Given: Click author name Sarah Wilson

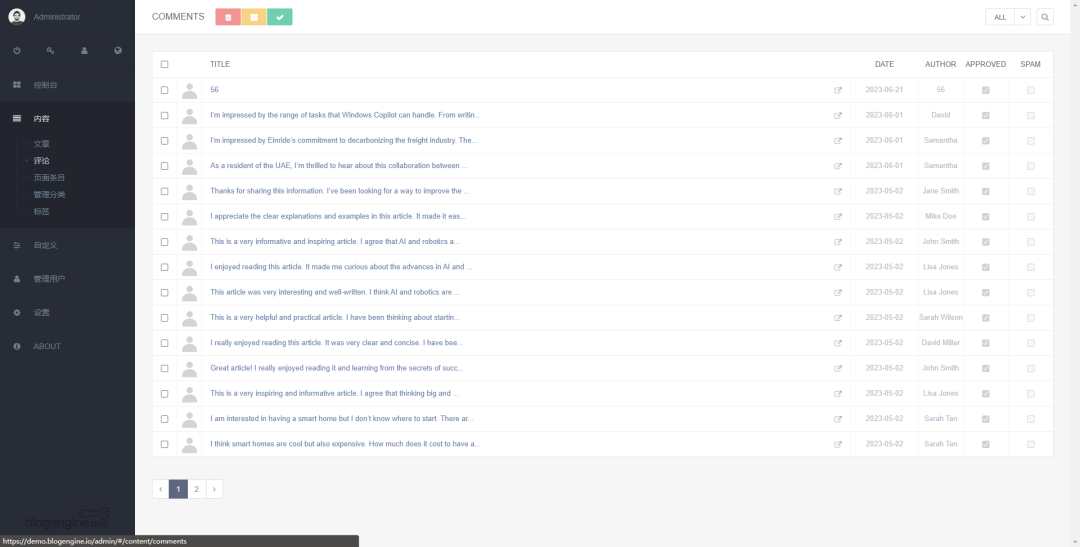Looking at the screenshot, I should pos(940,318).
